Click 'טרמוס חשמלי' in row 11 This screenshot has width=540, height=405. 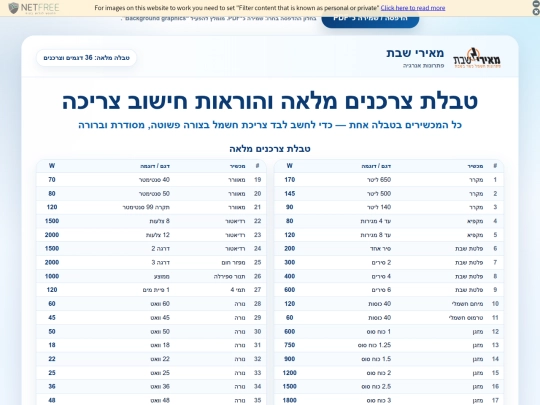pos(466,318)
